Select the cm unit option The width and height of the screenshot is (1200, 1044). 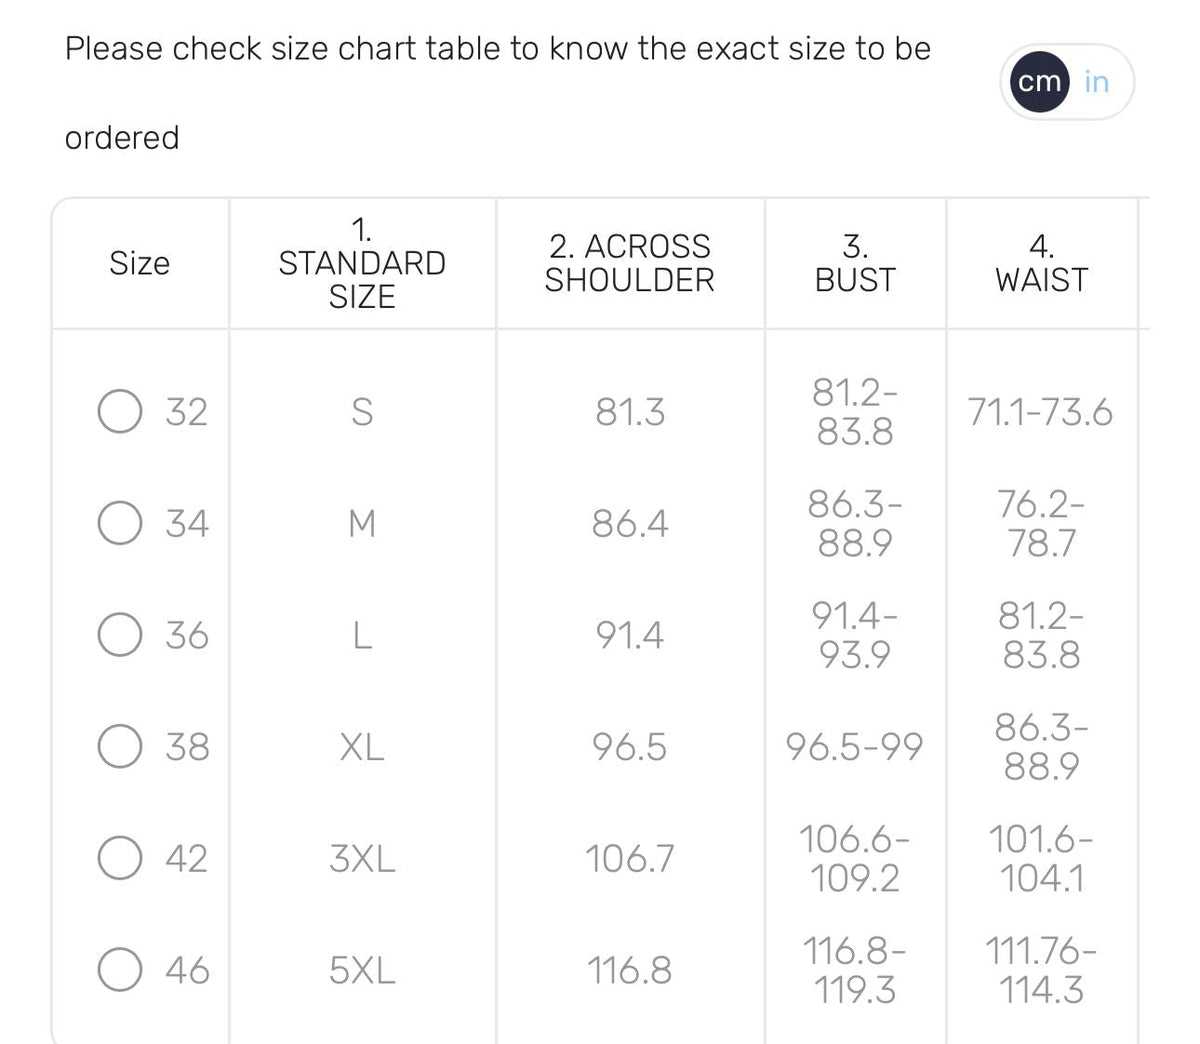click(x=1040, y=82)
